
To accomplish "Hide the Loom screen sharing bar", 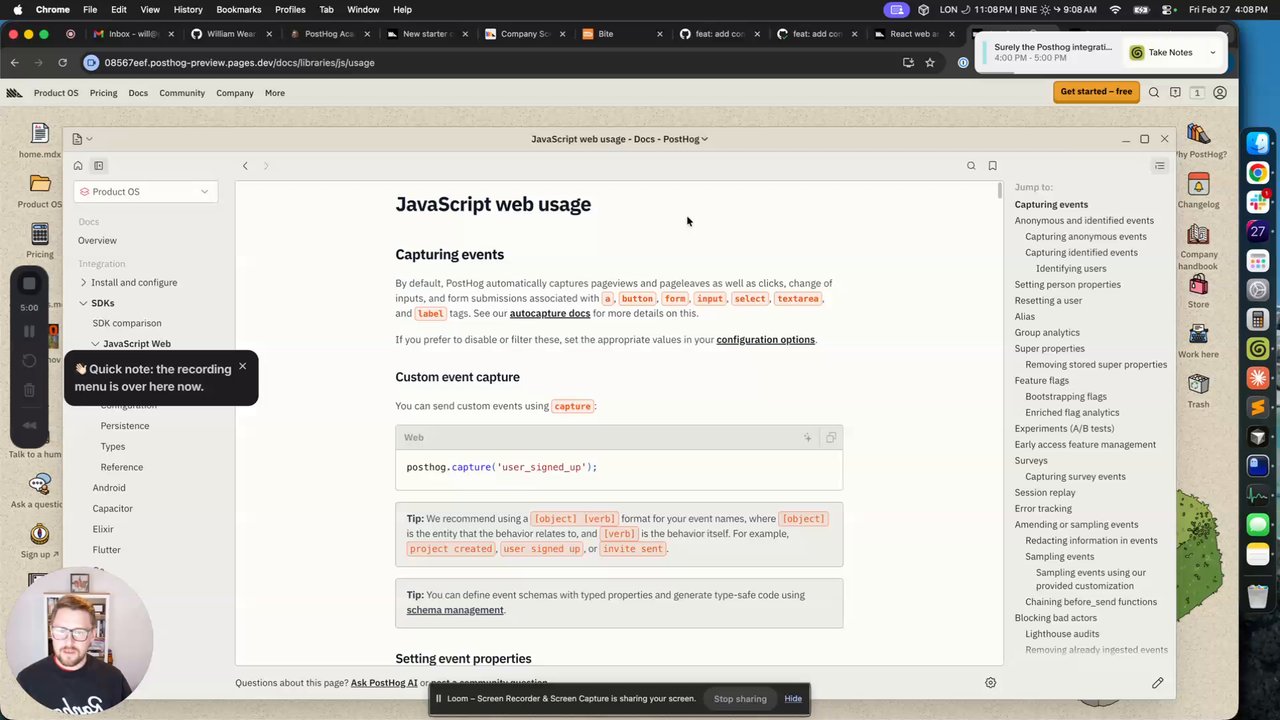I will point(793,699).
